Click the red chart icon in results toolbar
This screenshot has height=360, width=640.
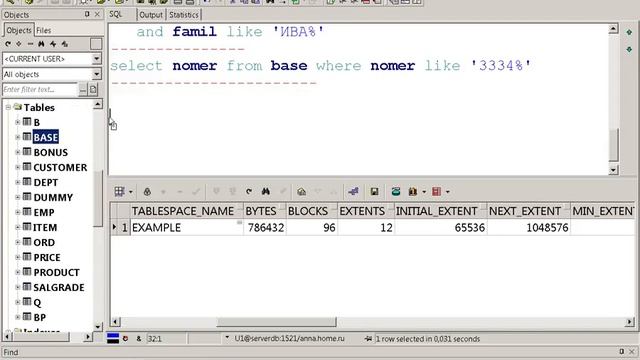click(x=436, y=191)
